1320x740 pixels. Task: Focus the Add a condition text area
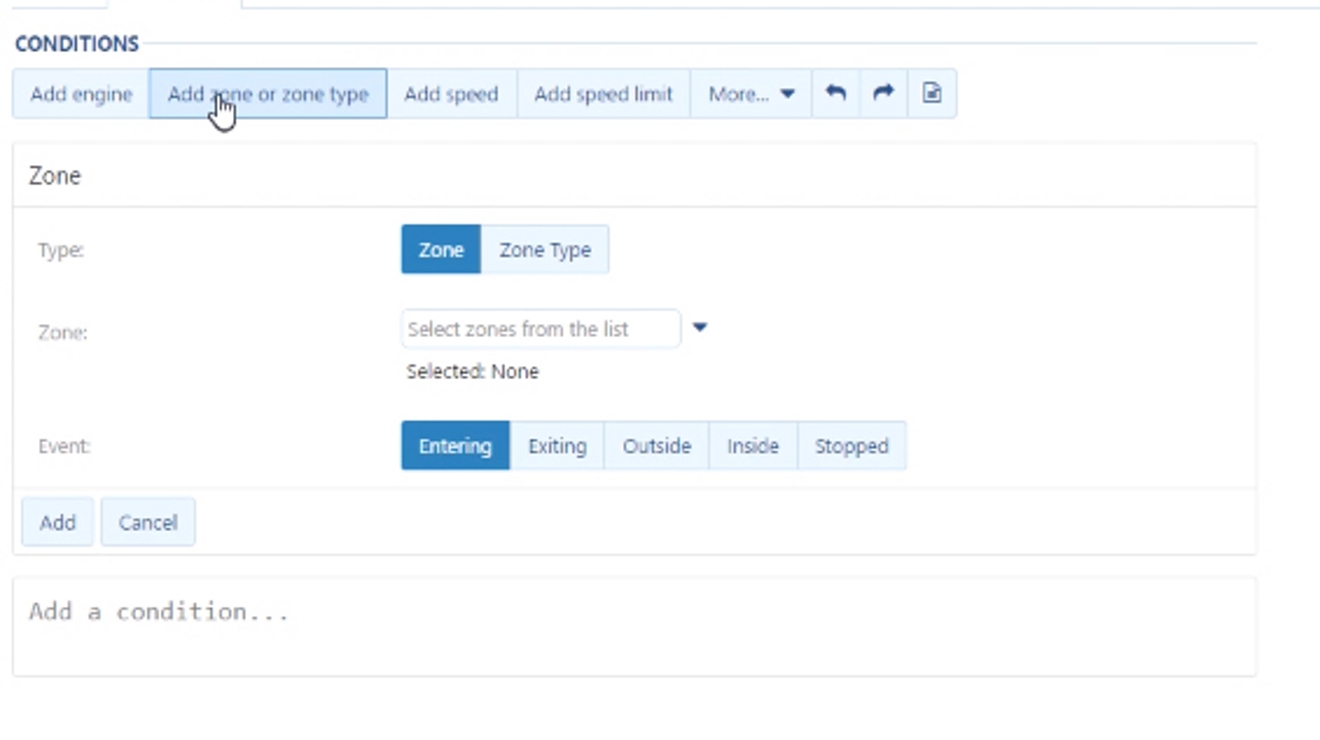[634, 625]
